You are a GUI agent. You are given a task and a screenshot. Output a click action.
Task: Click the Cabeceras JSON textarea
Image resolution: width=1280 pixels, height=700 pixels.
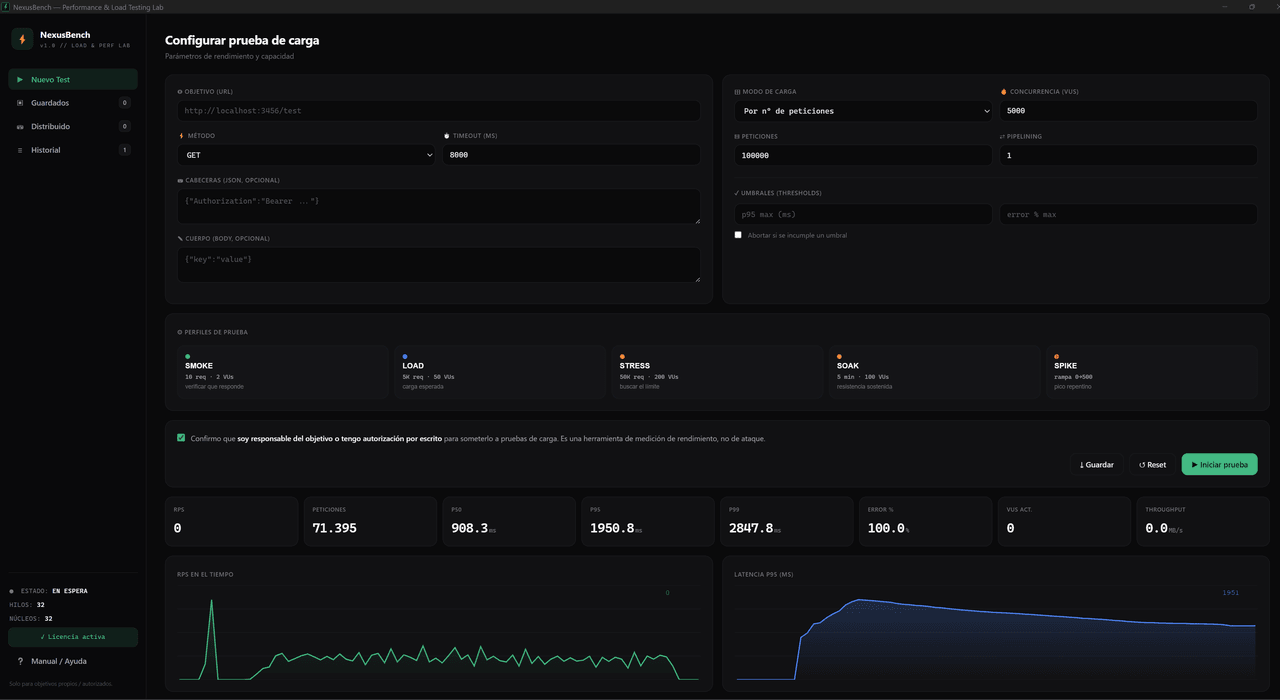(x=439, y=206)
